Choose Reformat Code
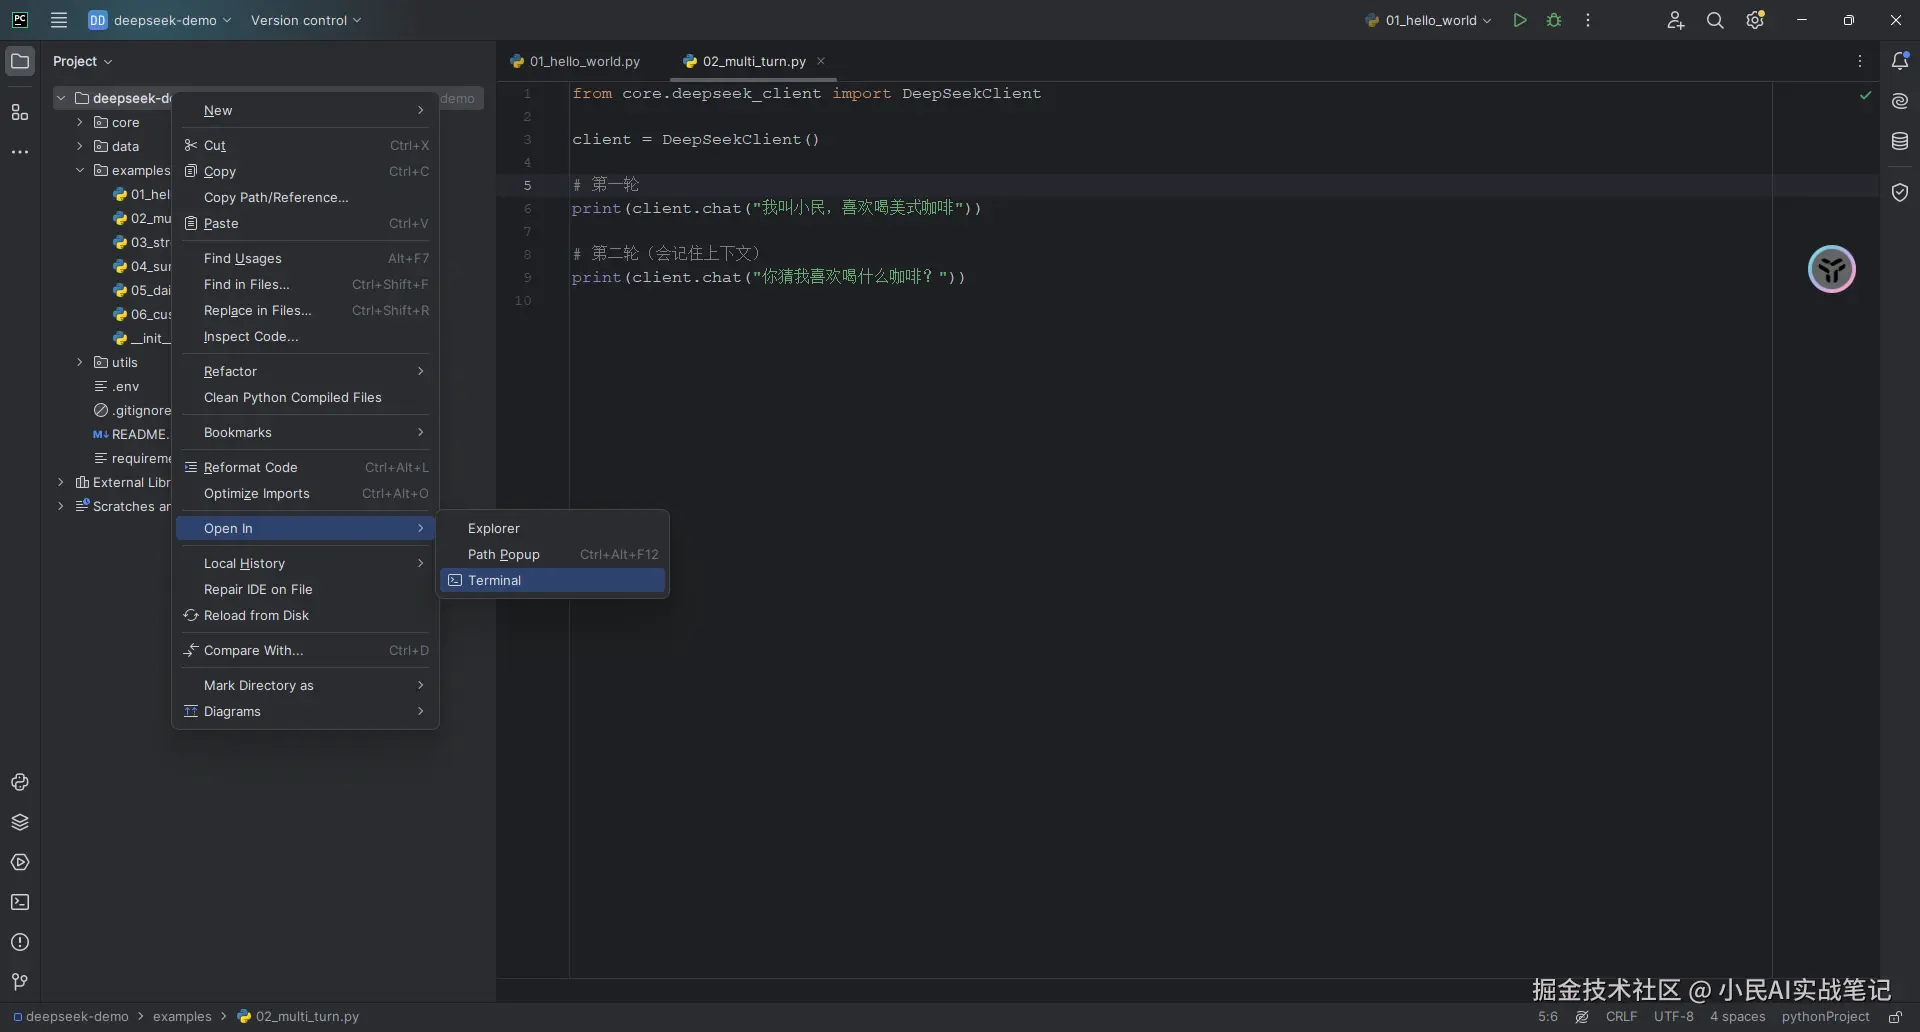The image size is (1920, 1032). point(306,467)
